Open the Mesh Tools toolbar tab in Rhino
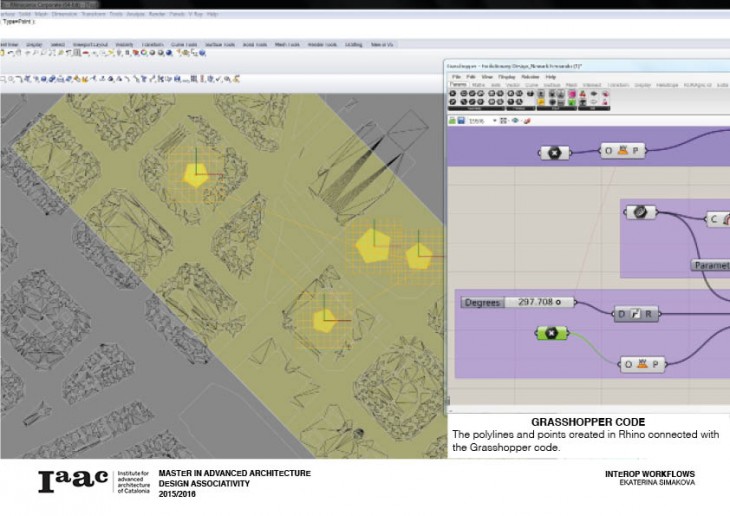 pos(286,44)
